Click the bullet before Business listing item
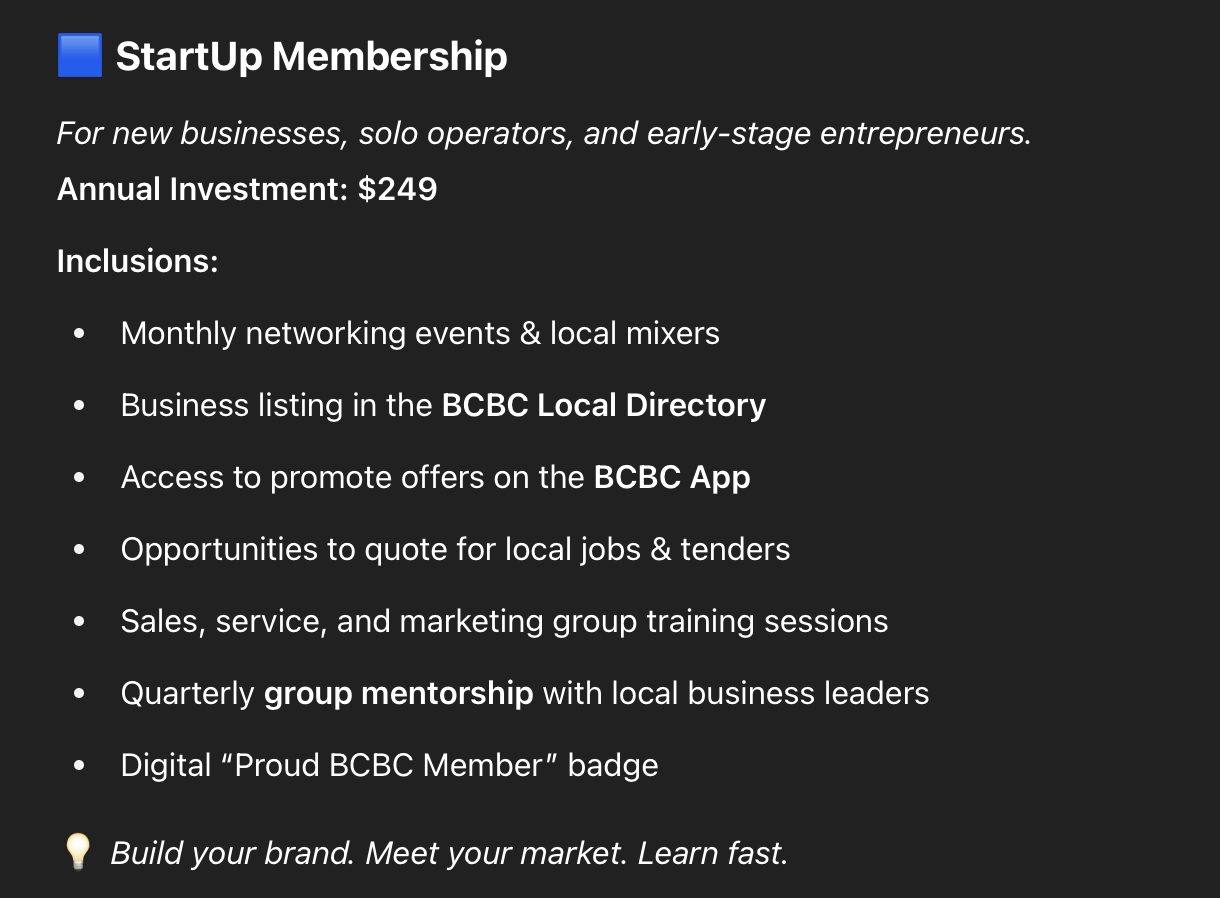The width and height of the screenshot is (1220, 898). (x=80, y=406)
